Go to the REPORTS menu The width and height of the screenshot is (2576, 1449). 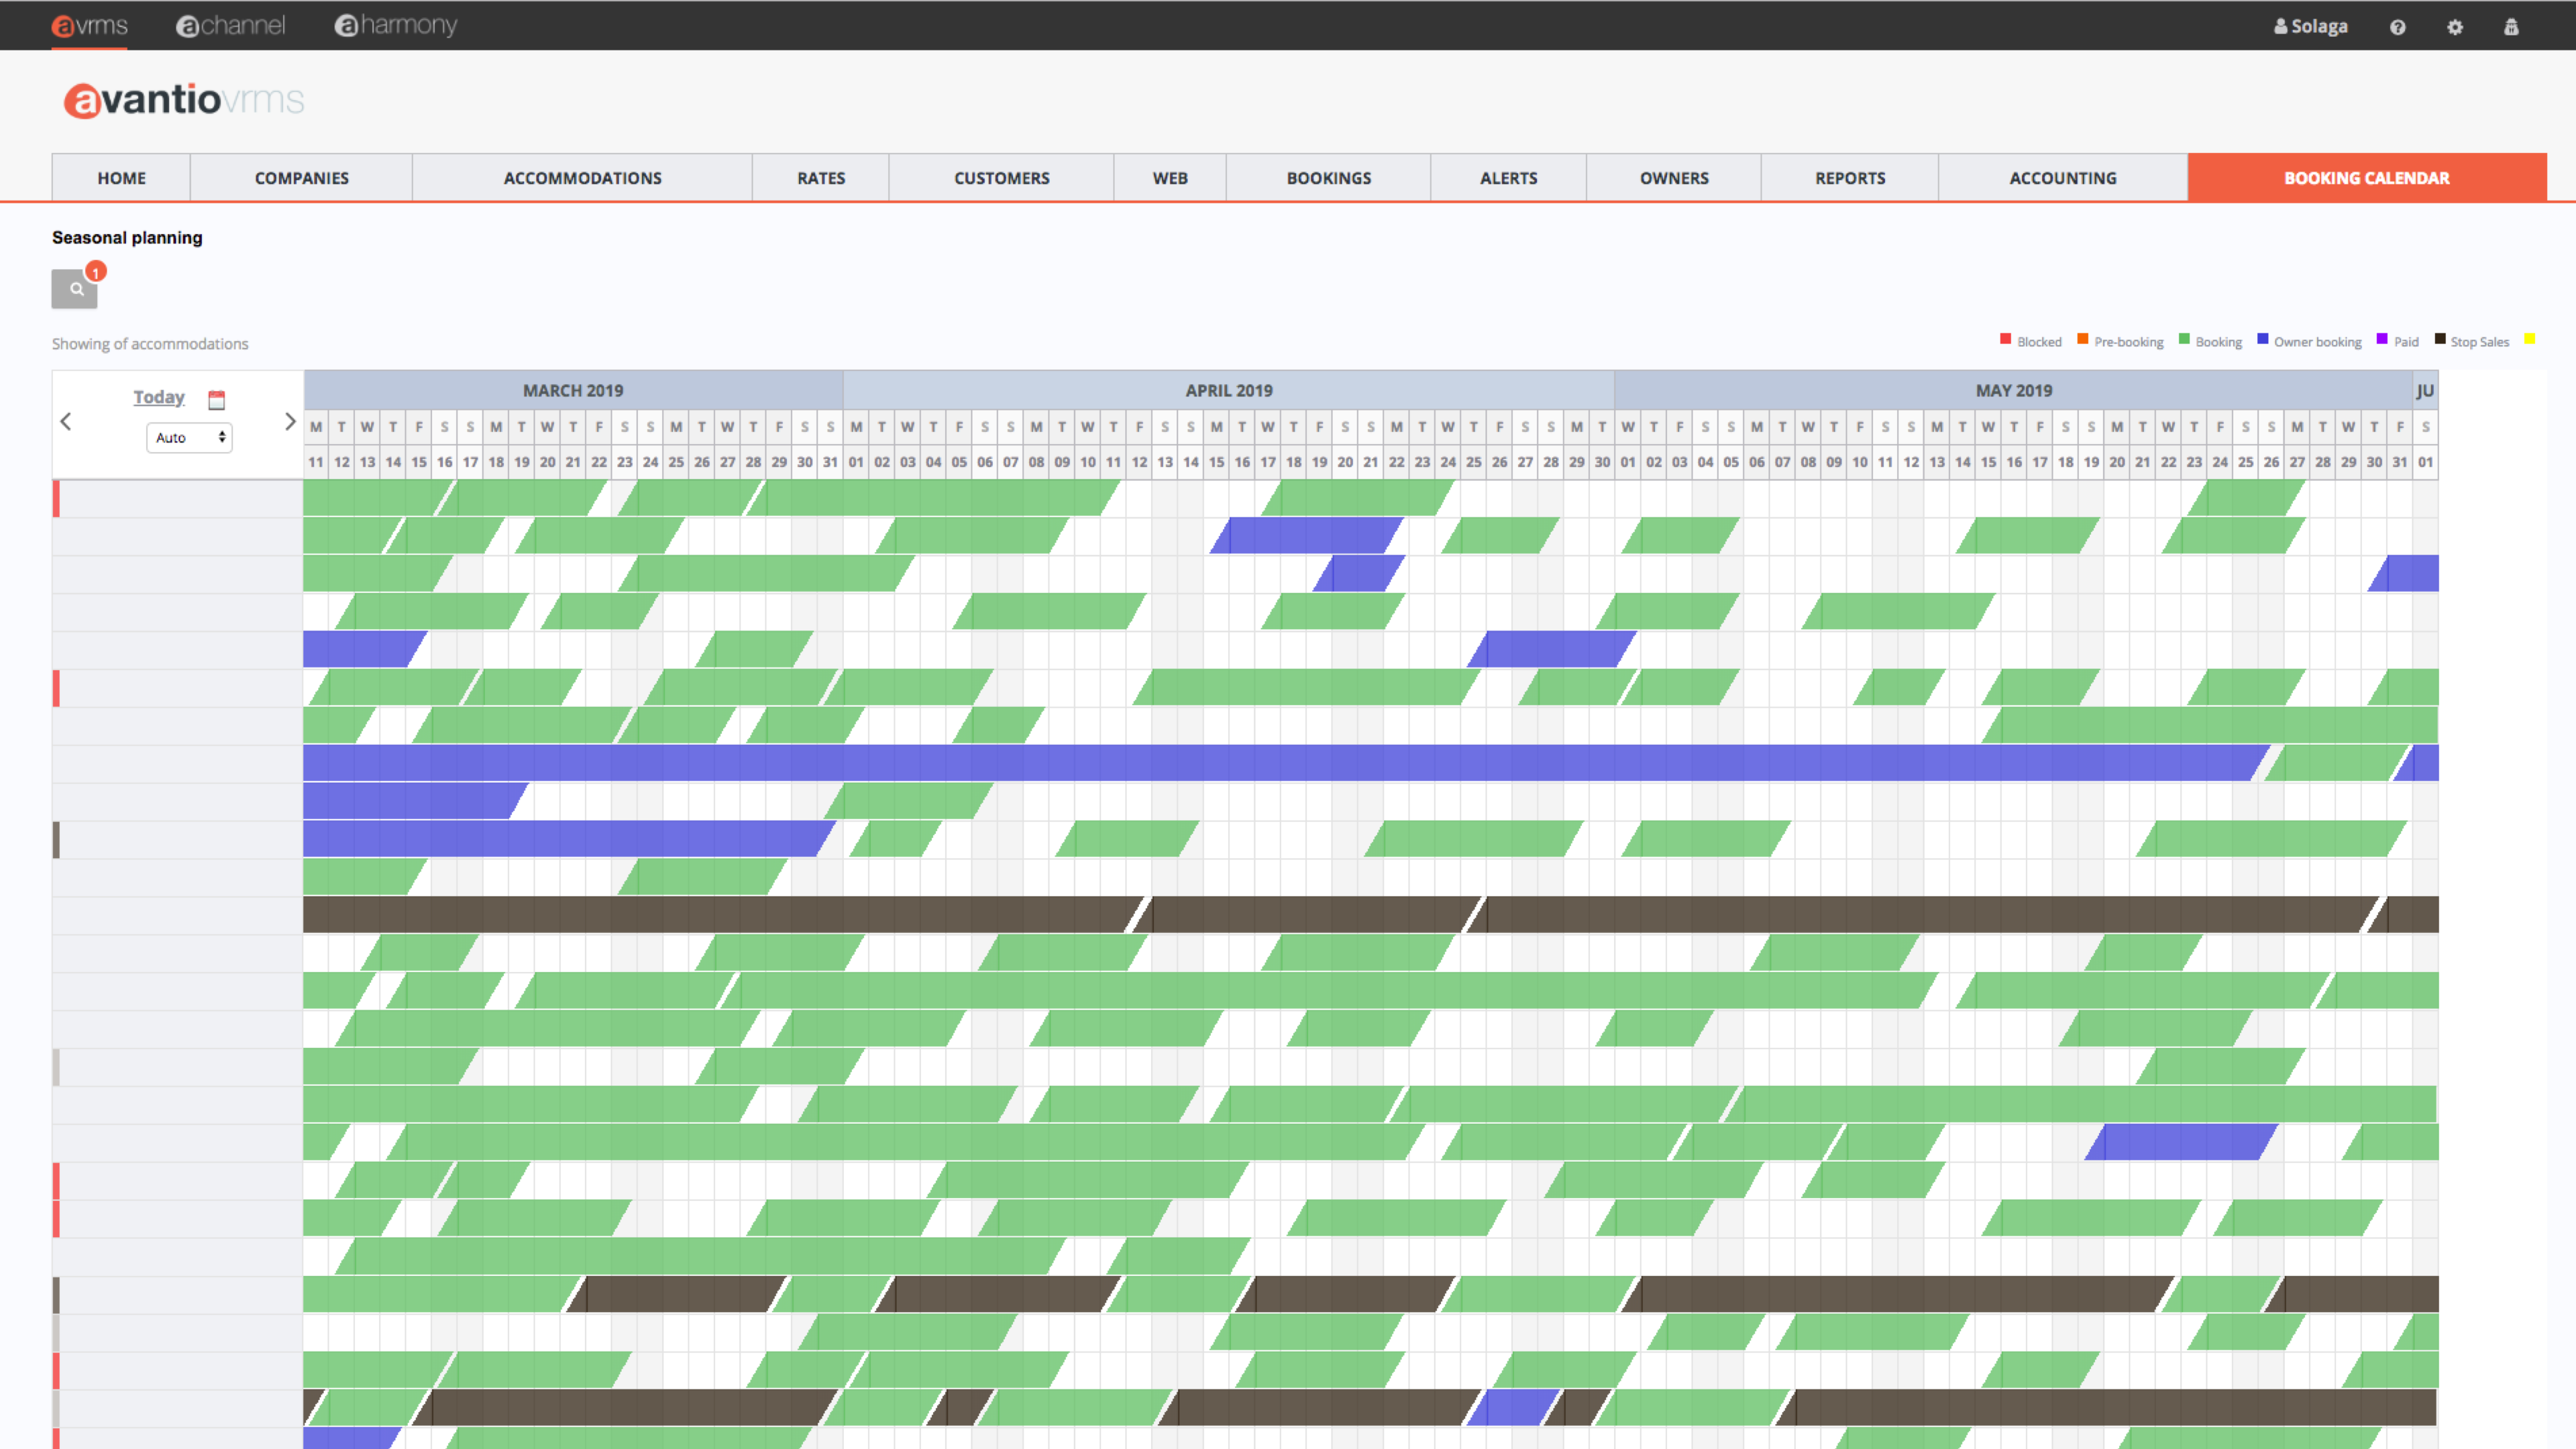[1849, 178]
